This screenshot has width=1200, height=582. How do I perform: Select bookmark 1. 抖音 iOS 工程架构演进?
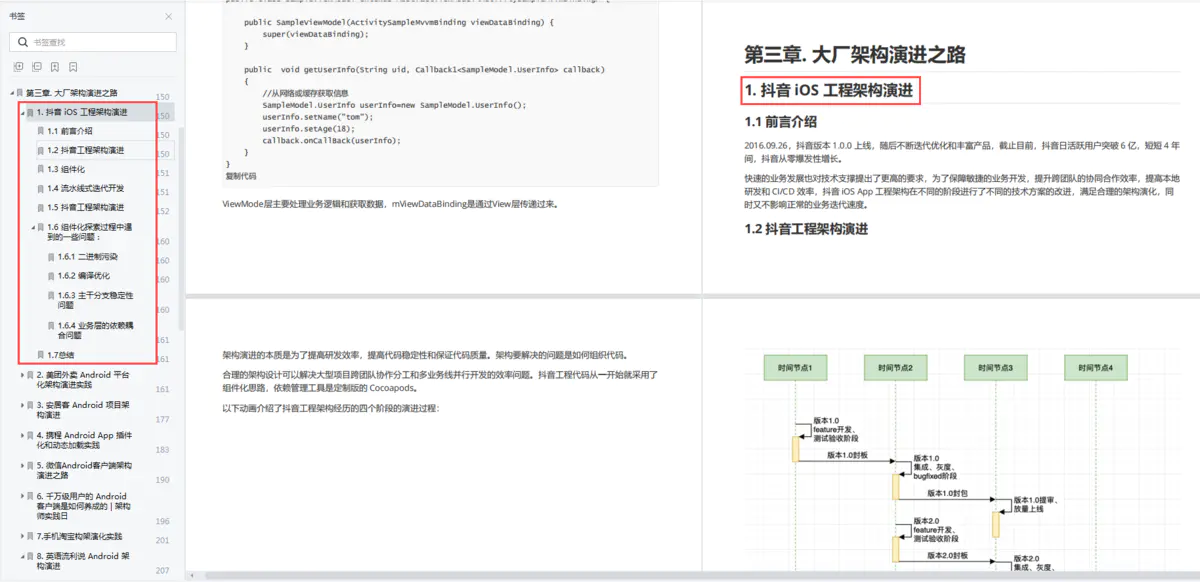click(x=82, y=112)
